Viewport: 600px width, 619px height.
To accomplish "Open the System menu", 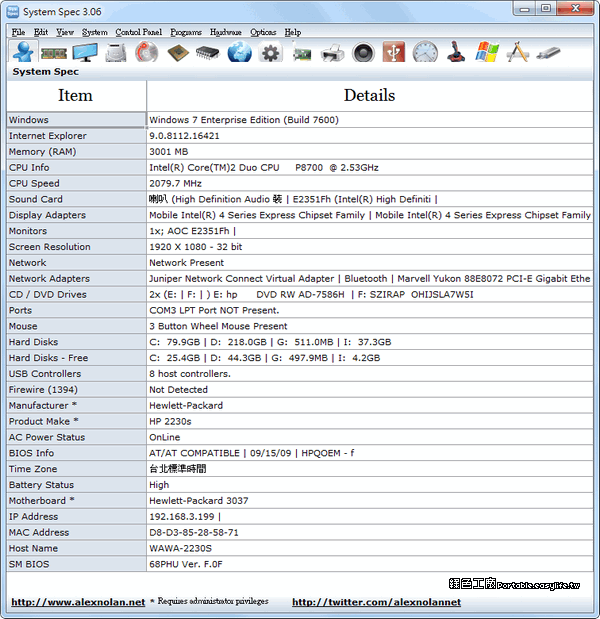I will click(x=95, y=32).
